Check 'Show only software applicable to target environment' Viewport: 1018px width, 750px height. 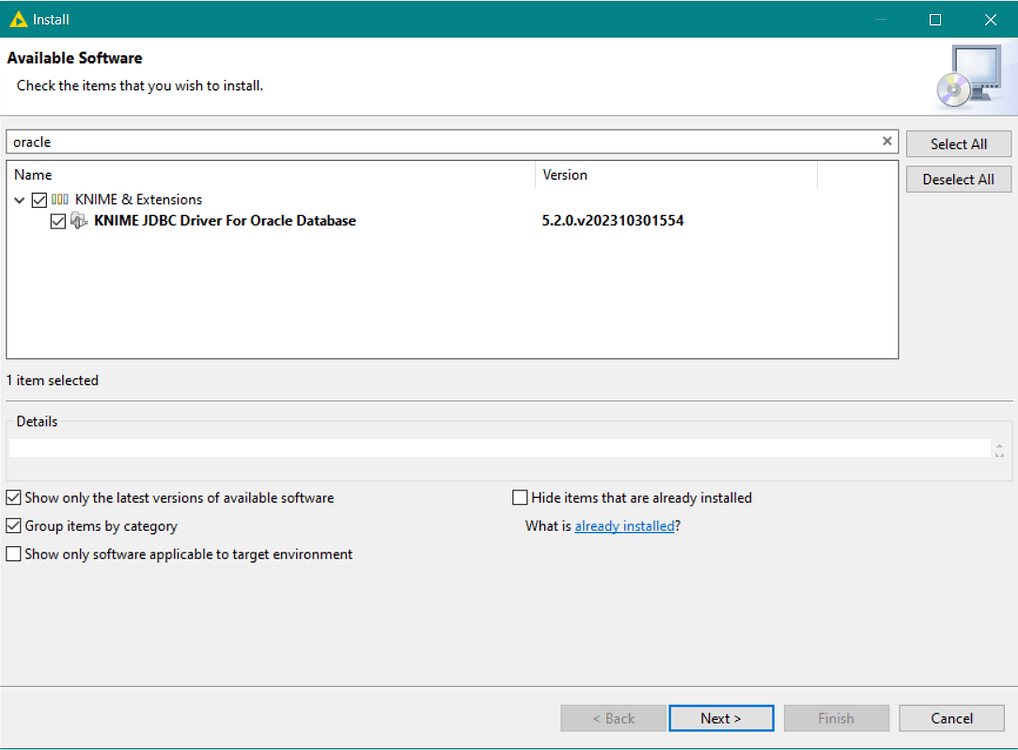[13, 554]
